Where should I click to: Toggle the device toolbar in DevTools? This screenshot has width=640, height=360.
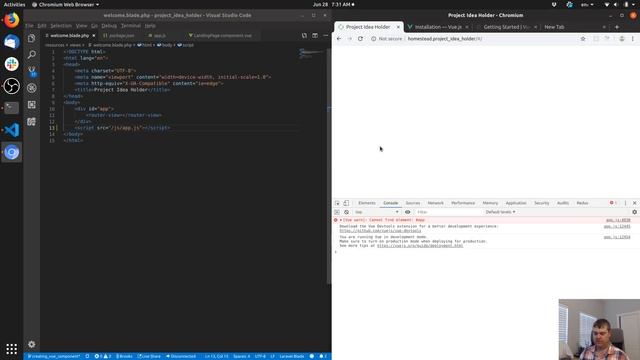(x=346, y=203)
